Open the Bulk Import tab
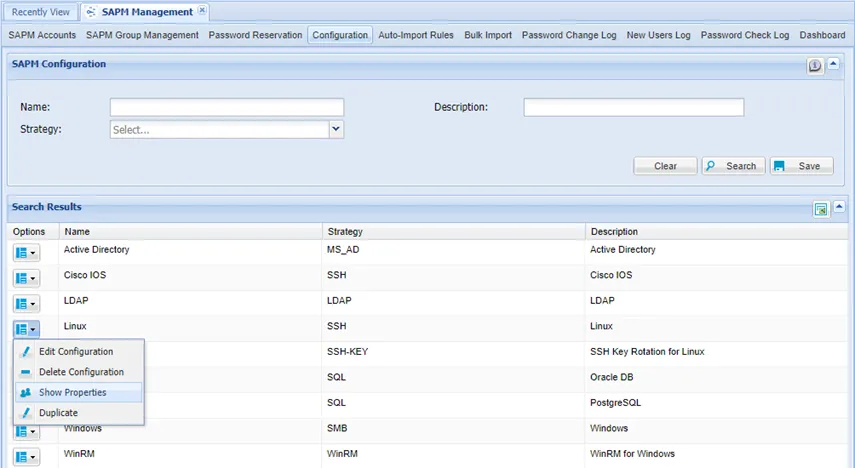Viewport: 855px width, 468px height. tap(488, 35)
